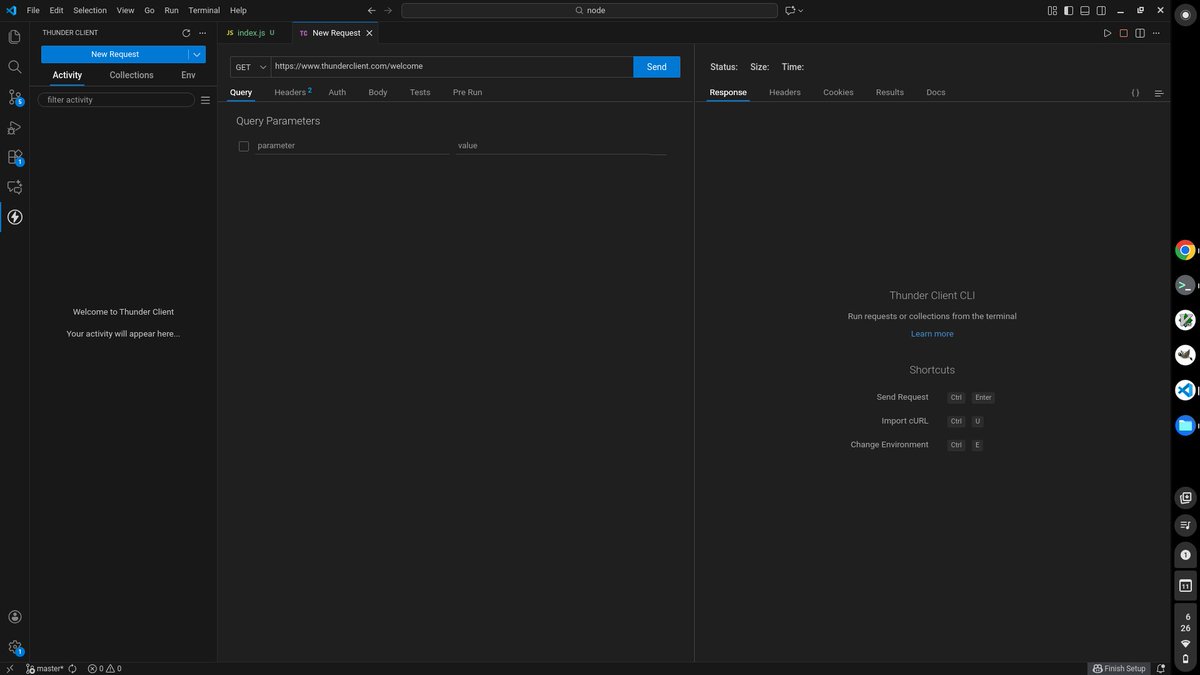The width and height of the screenshot is (1200, 675).
Task: Click the Customize Layout icon
Action: click(x=1052, y=10)
